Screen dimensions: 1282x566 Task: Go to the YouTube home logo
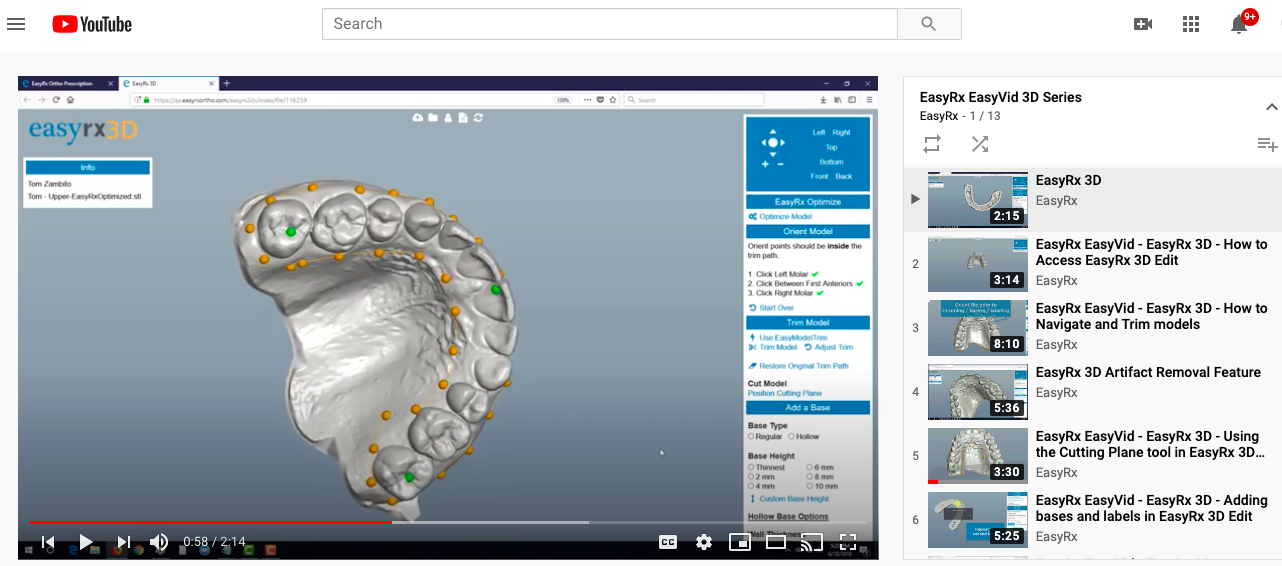[92, 24]
